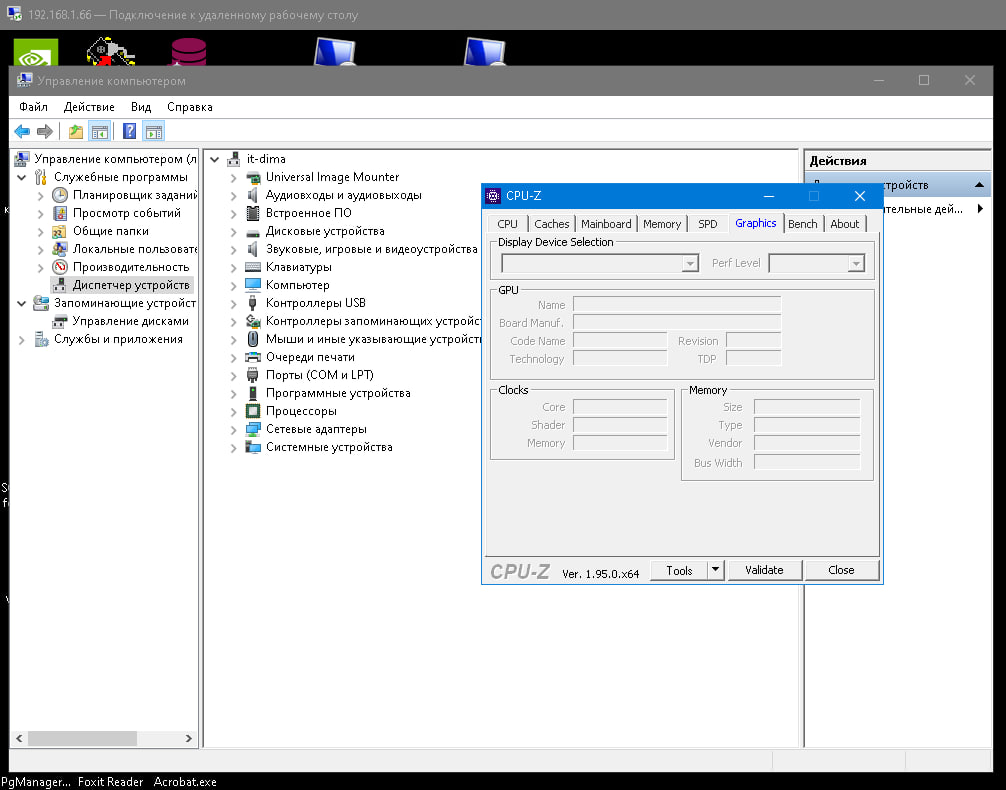1006x790 pixels.
Task: Toggle the Action pane toolbar icon
Action: tap(153, 132)
